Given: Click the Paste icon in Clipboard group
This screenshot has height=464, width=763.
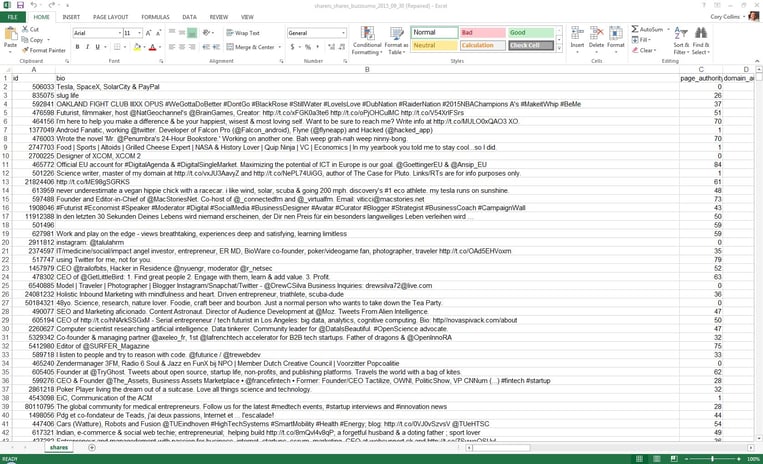Looking at the screenshot, I should 10,34.
